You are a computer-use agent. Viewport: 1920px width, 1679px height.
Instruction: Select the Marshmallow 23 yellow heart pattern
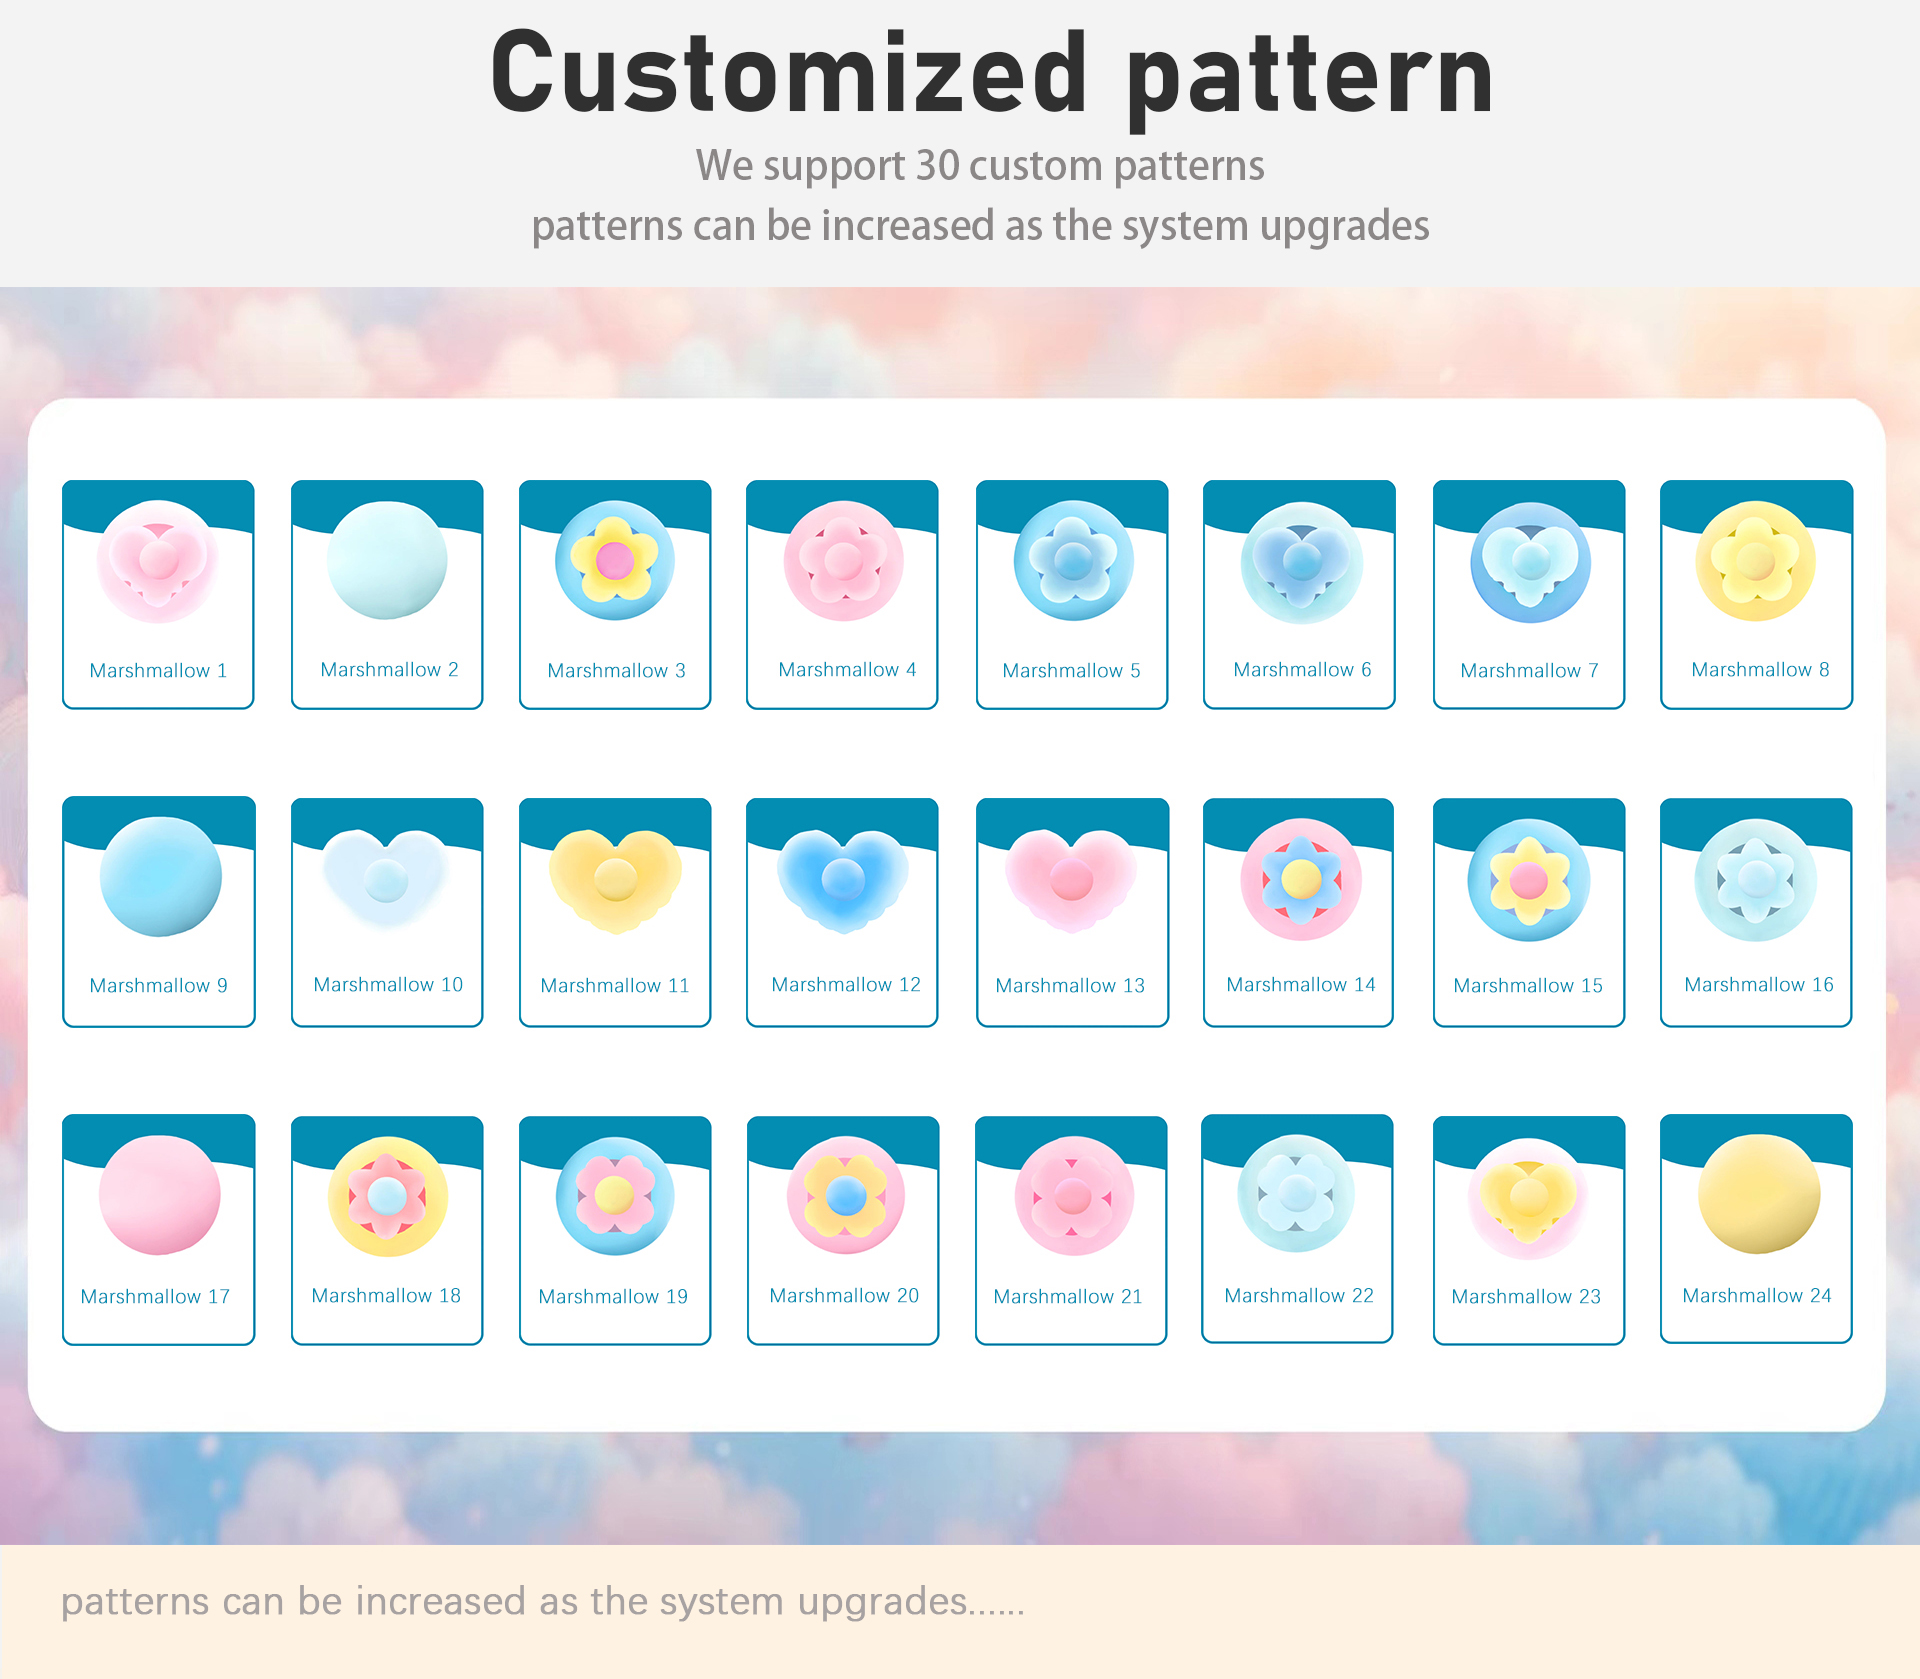point(1528,1197)
